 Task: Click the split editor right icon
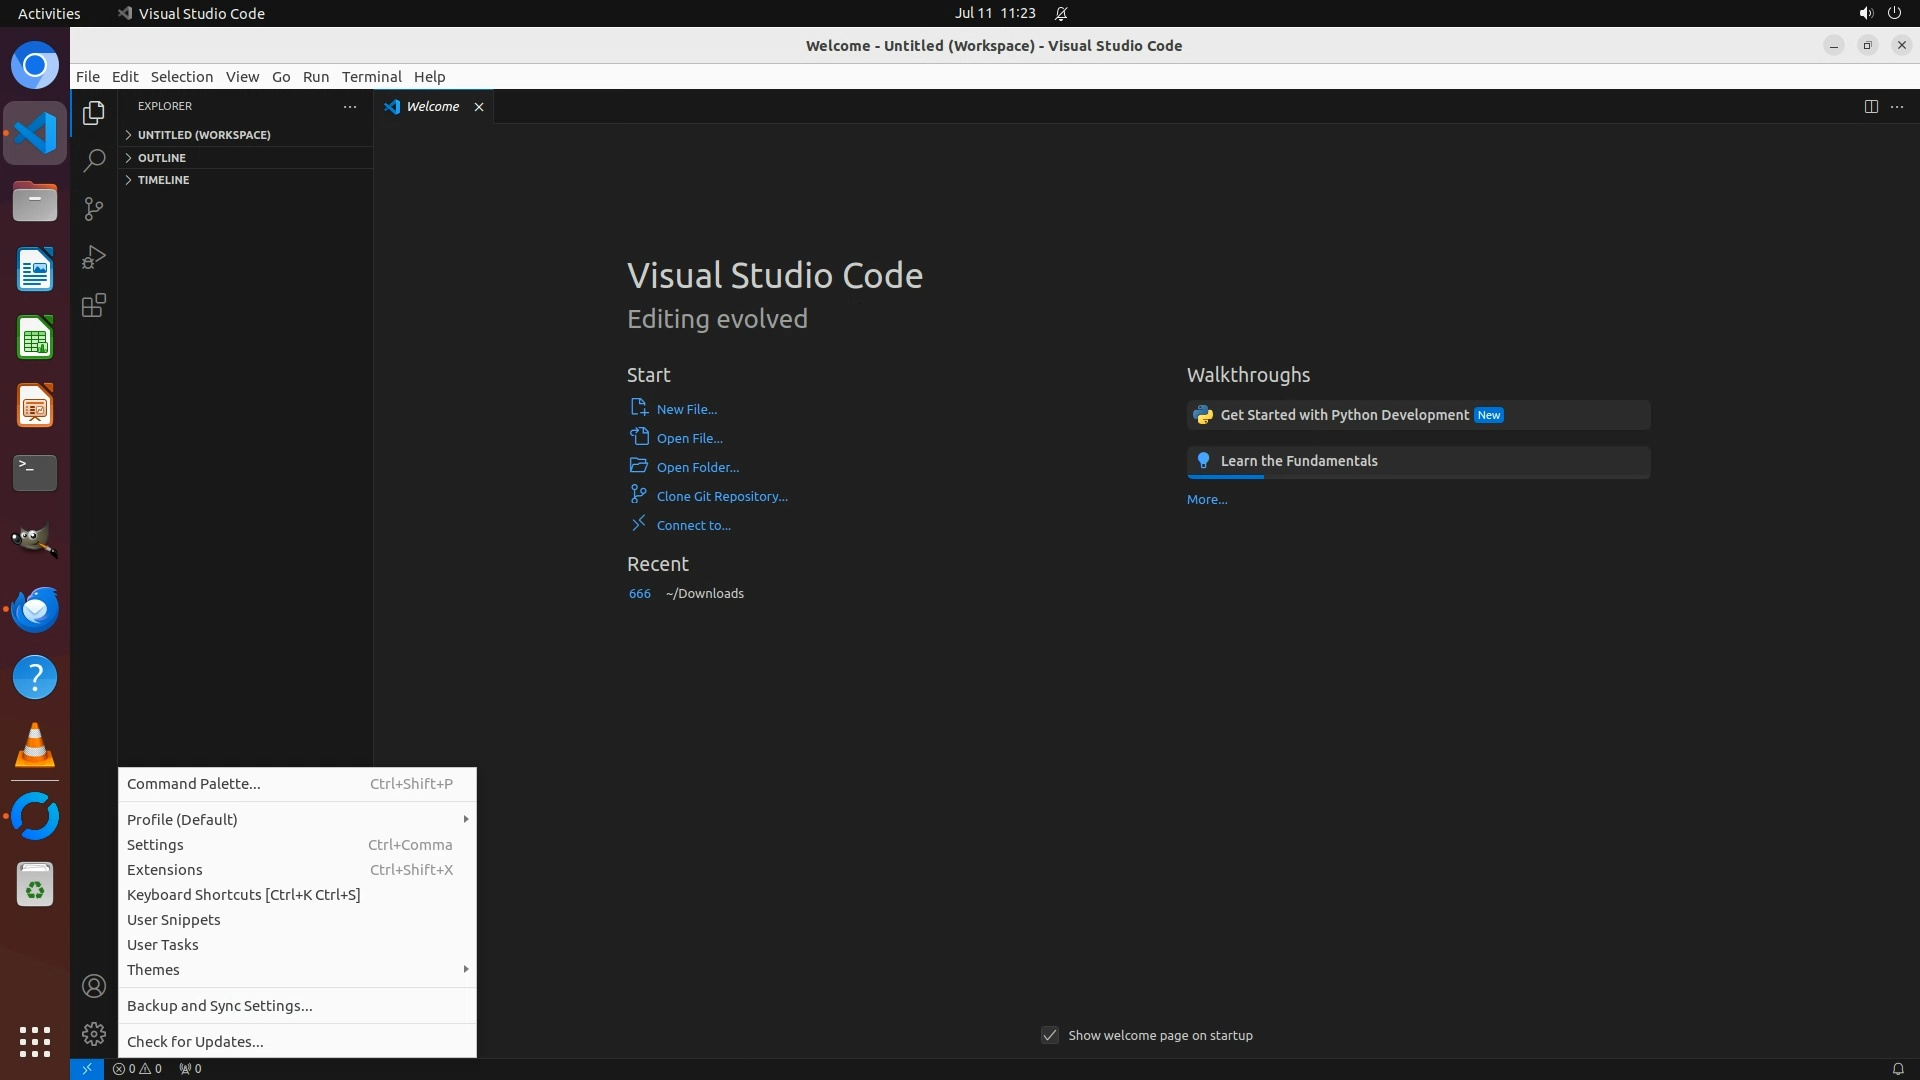point(1871,107)
